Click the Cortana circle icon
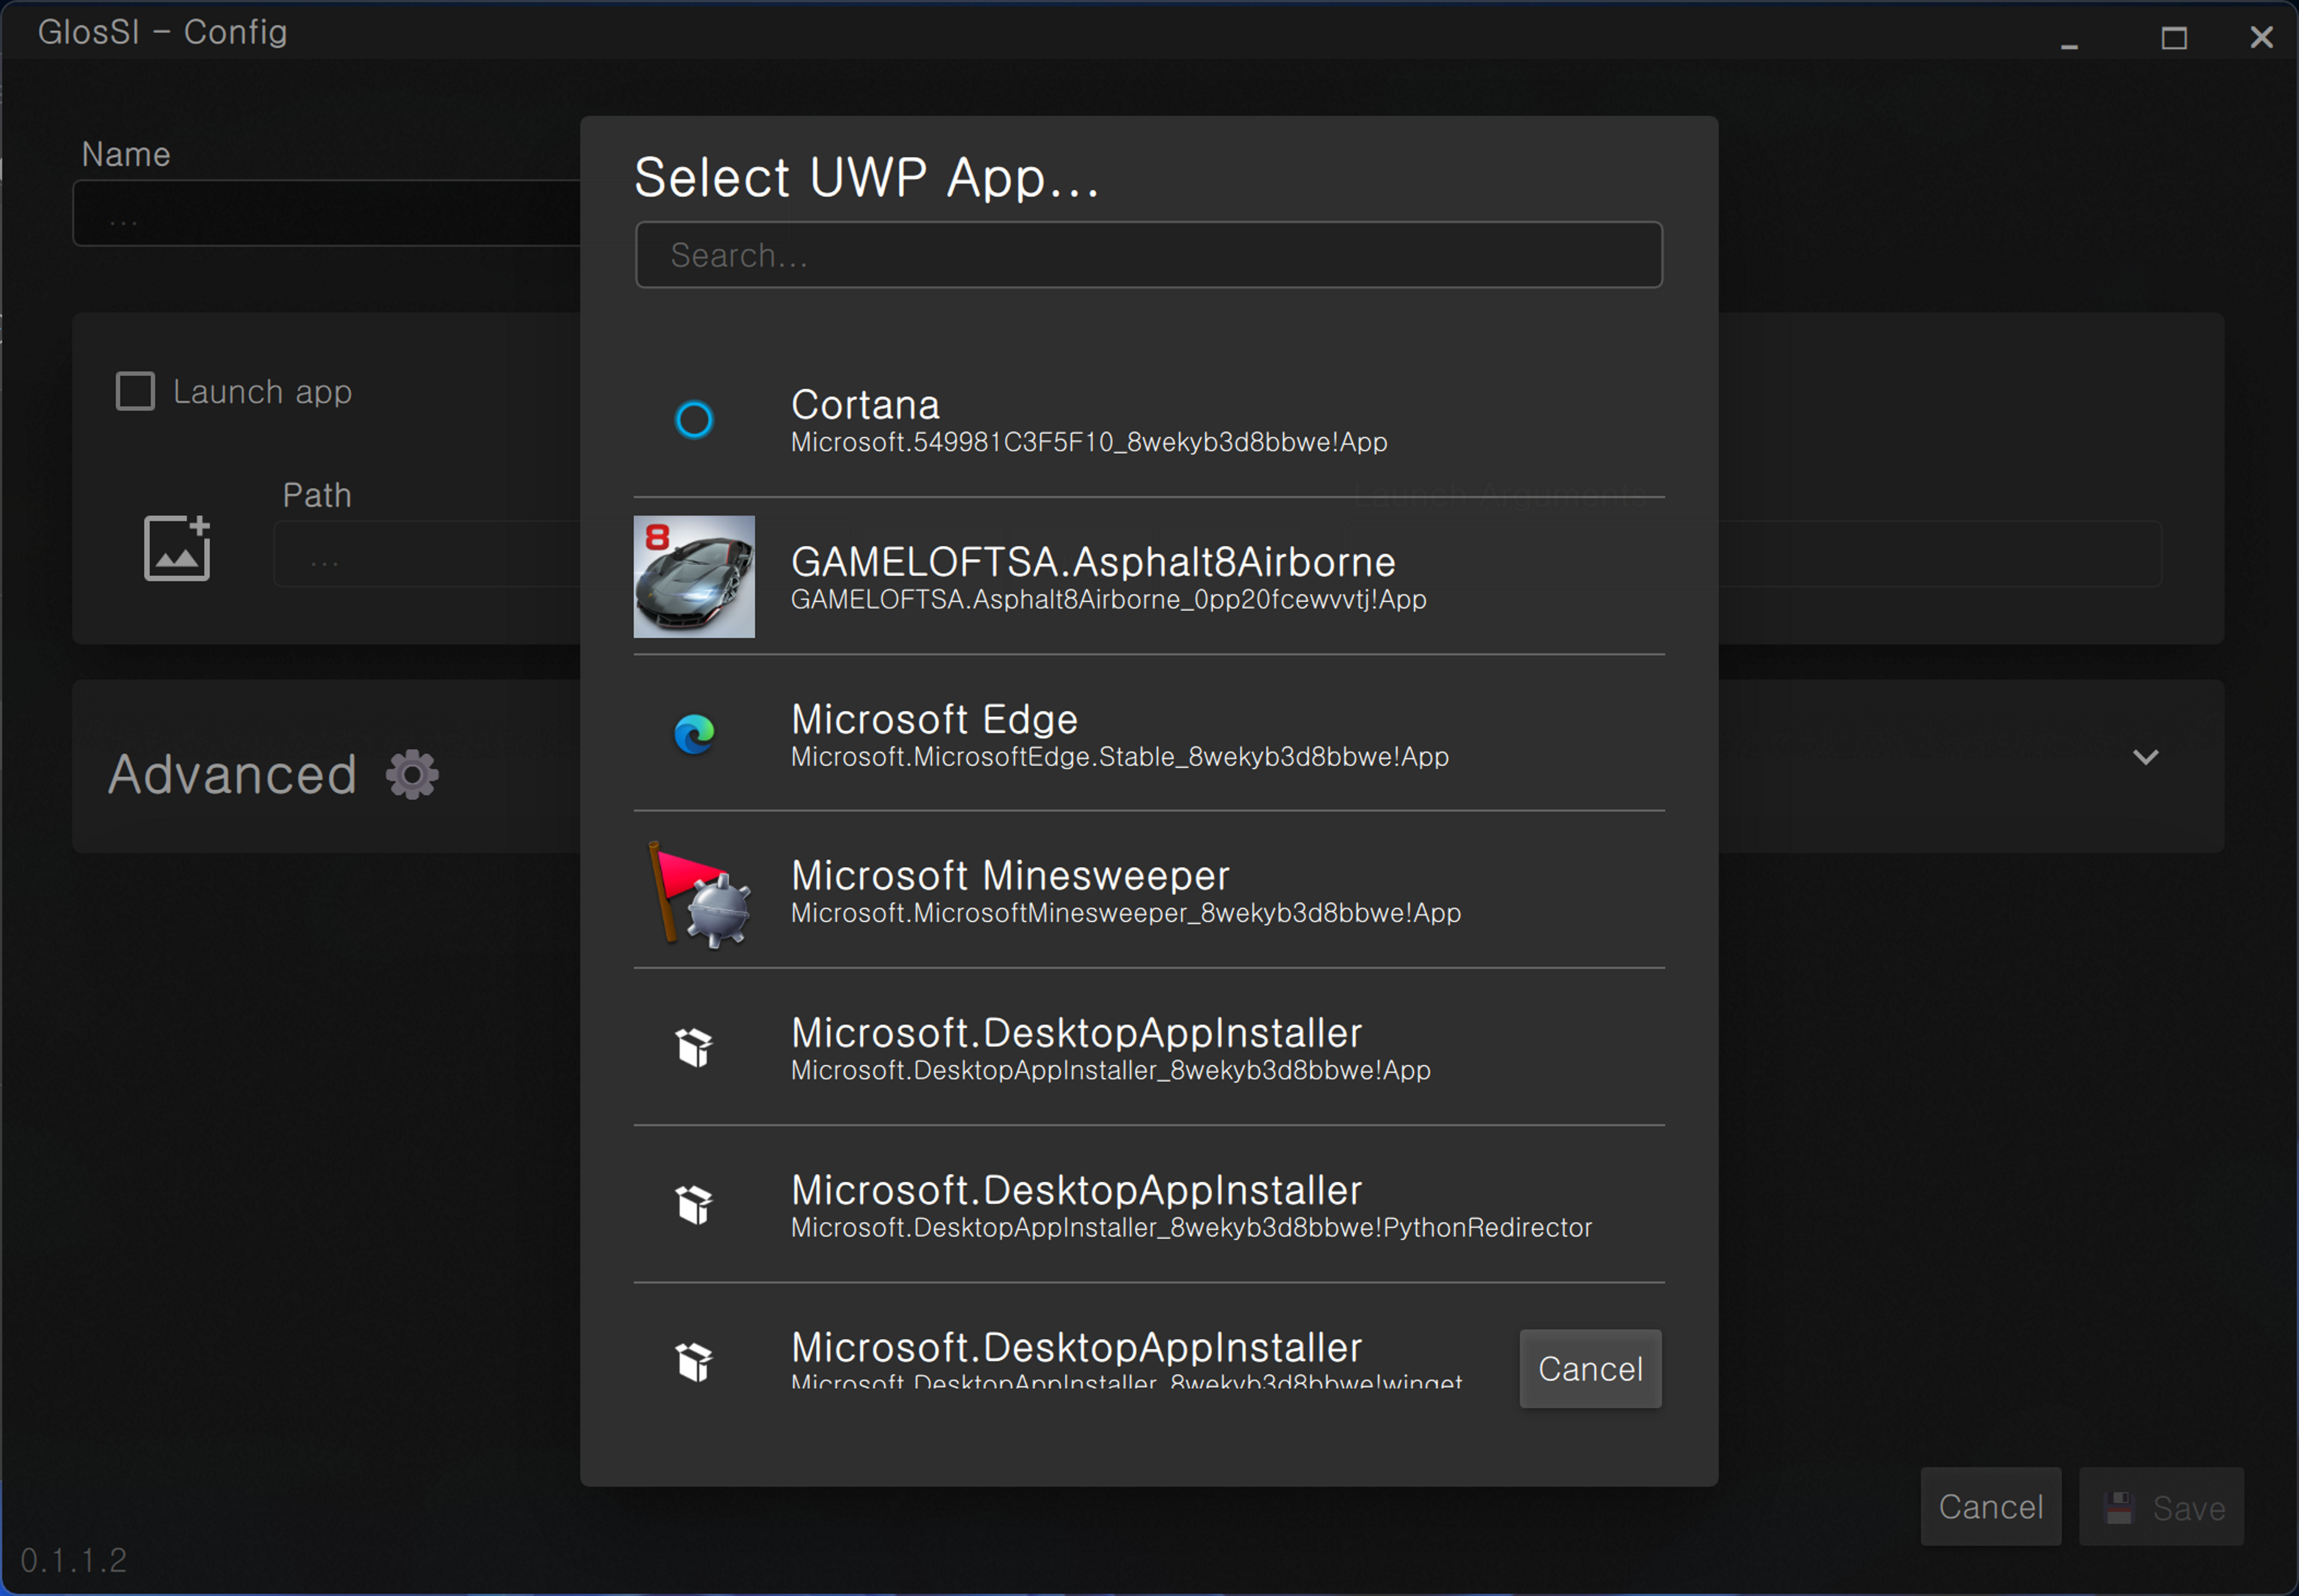The image size is (2299, 1596). [694, 419]
